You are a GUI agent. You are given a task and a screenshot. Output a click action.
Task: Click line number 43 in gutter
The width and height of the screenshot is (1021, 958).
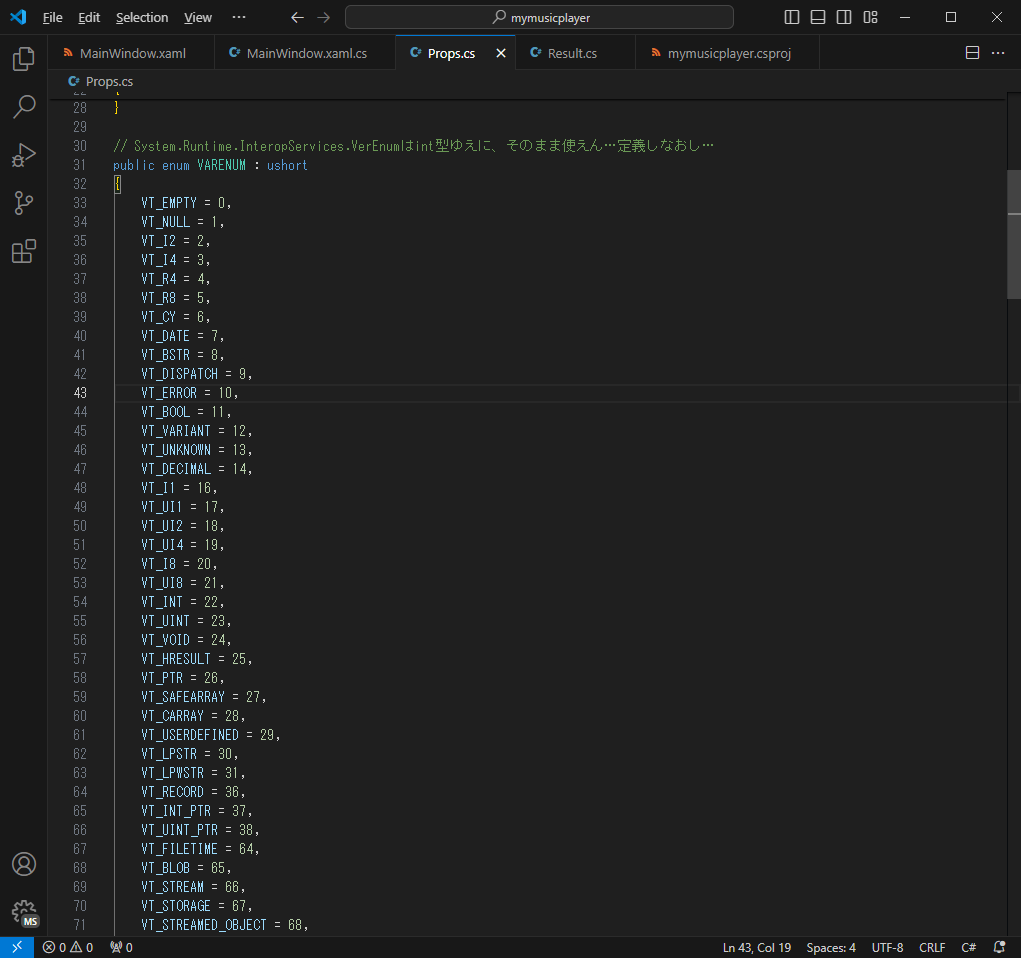[x=80, y=393]
